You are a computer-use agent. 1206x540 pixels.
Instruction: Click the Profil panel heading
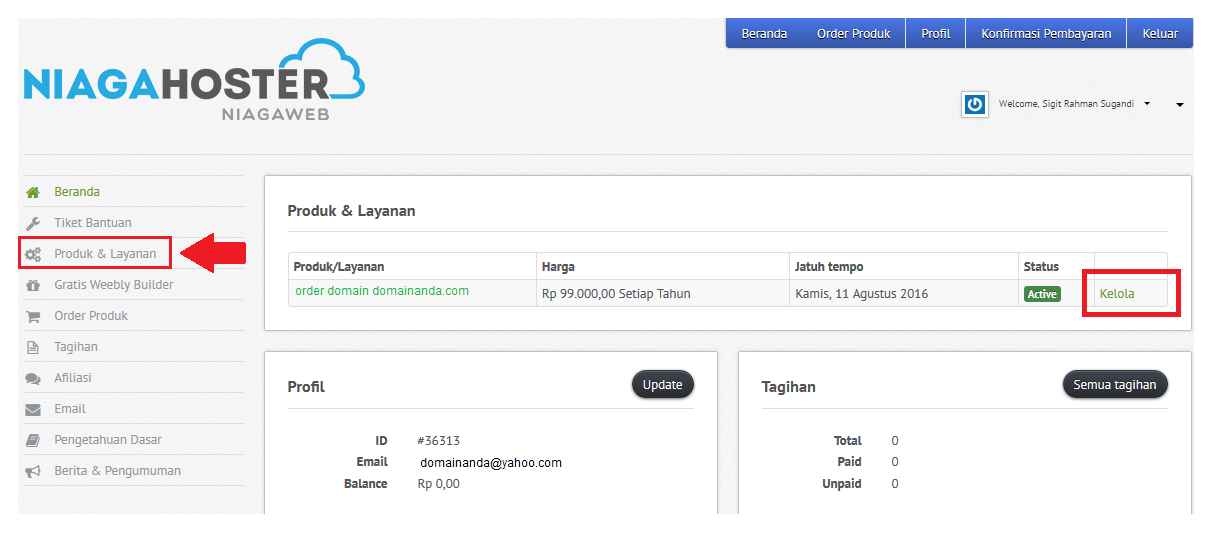tap(306, 387)
